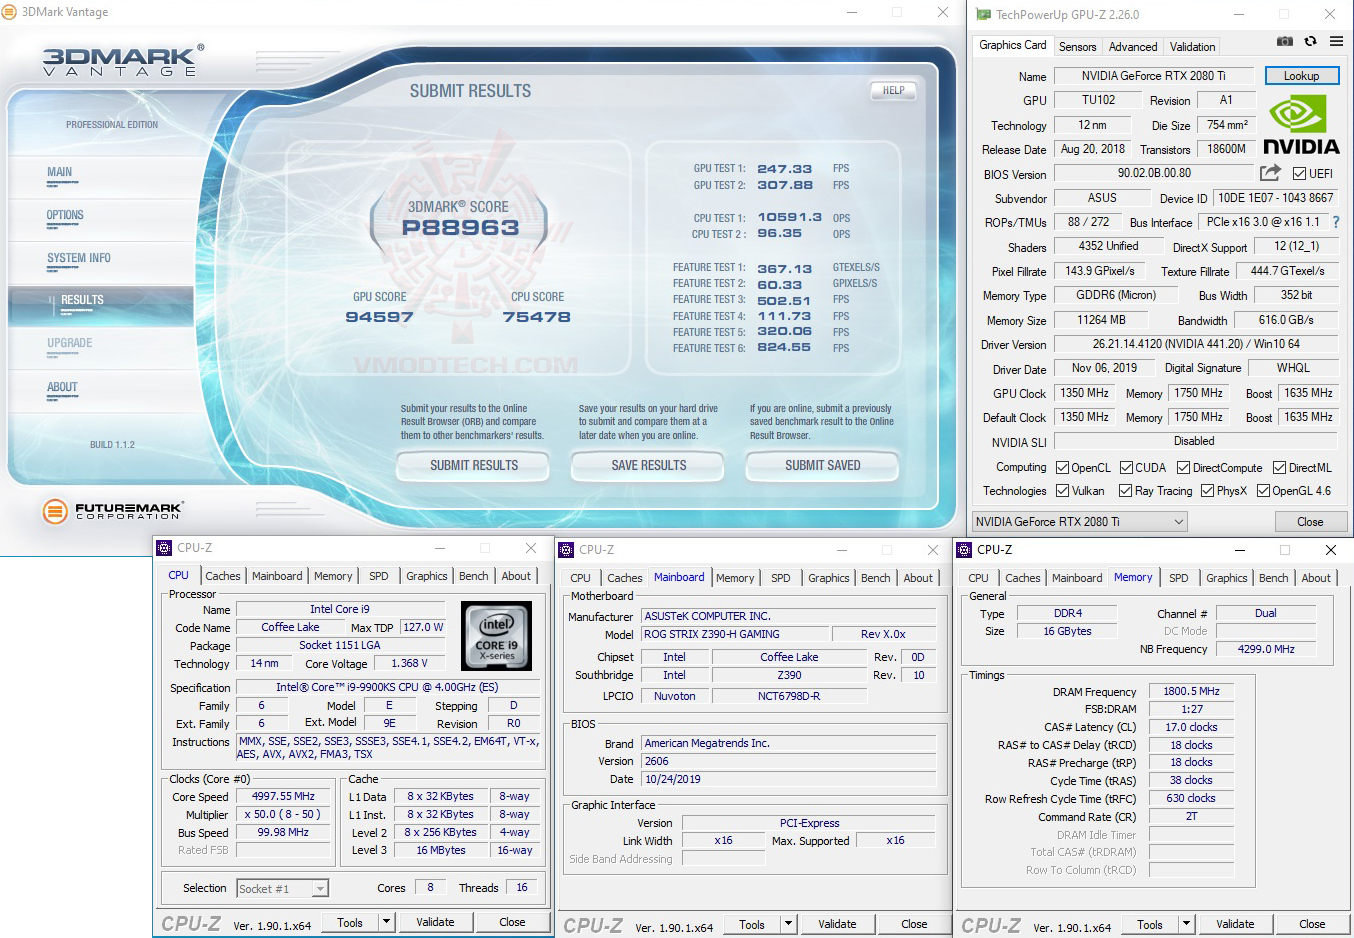Click the GPU-Z refresh icon
The width and height of the screenshot is (1354, 938).
coord(1310,41)
